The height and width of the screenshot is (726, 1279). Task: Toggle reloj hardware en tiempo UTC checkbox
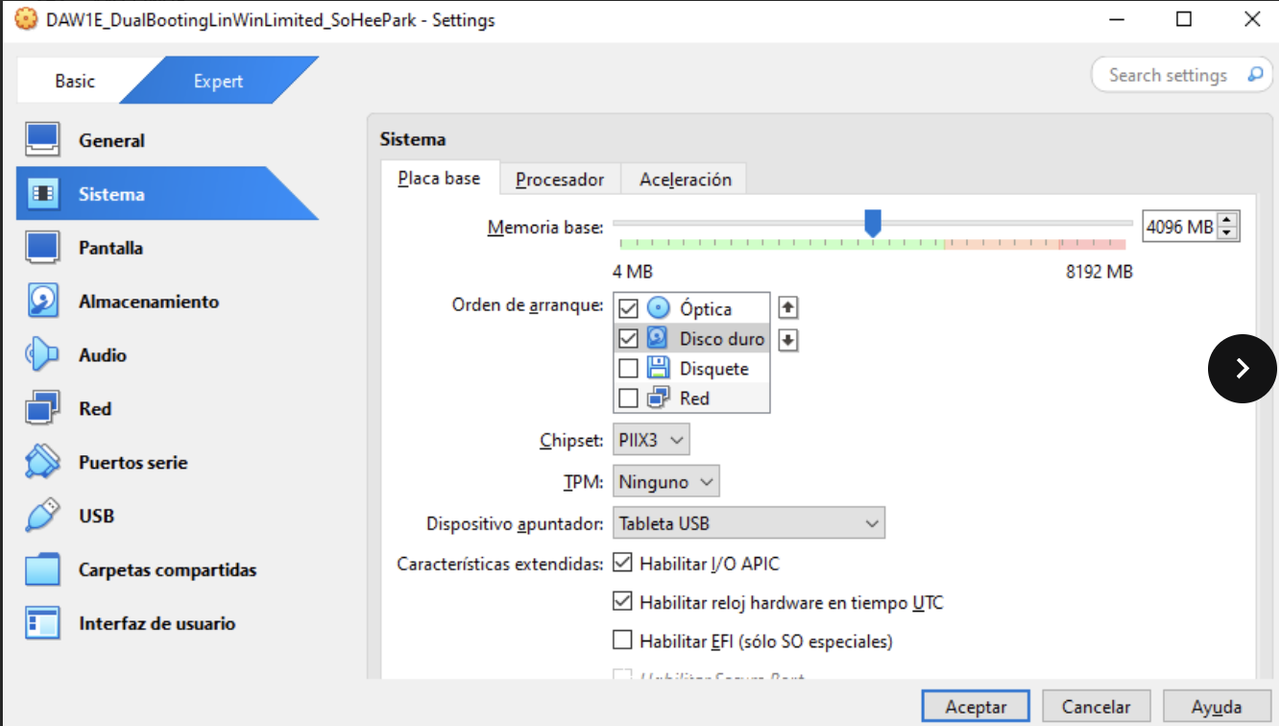point(622,601)
